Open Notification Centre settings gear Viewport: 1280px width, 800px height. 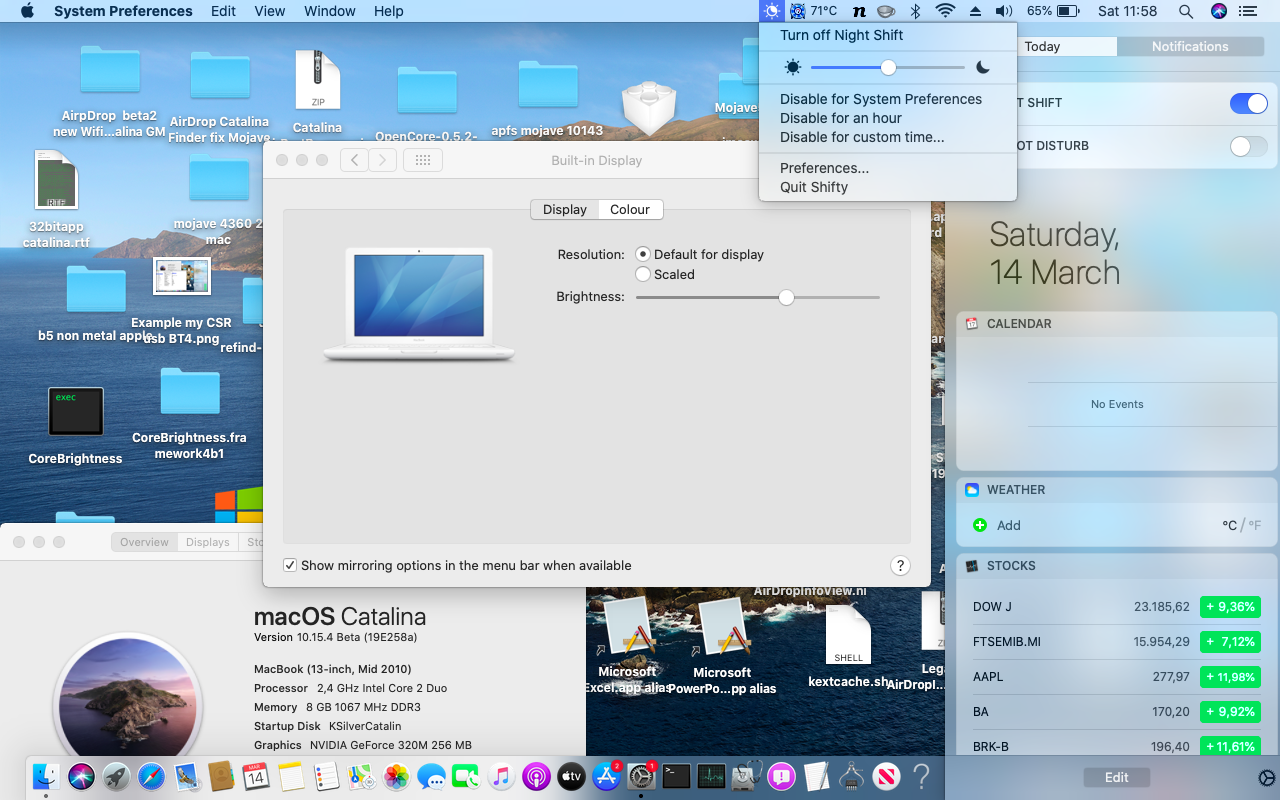pyautogui.click(x=1266, y=778)
